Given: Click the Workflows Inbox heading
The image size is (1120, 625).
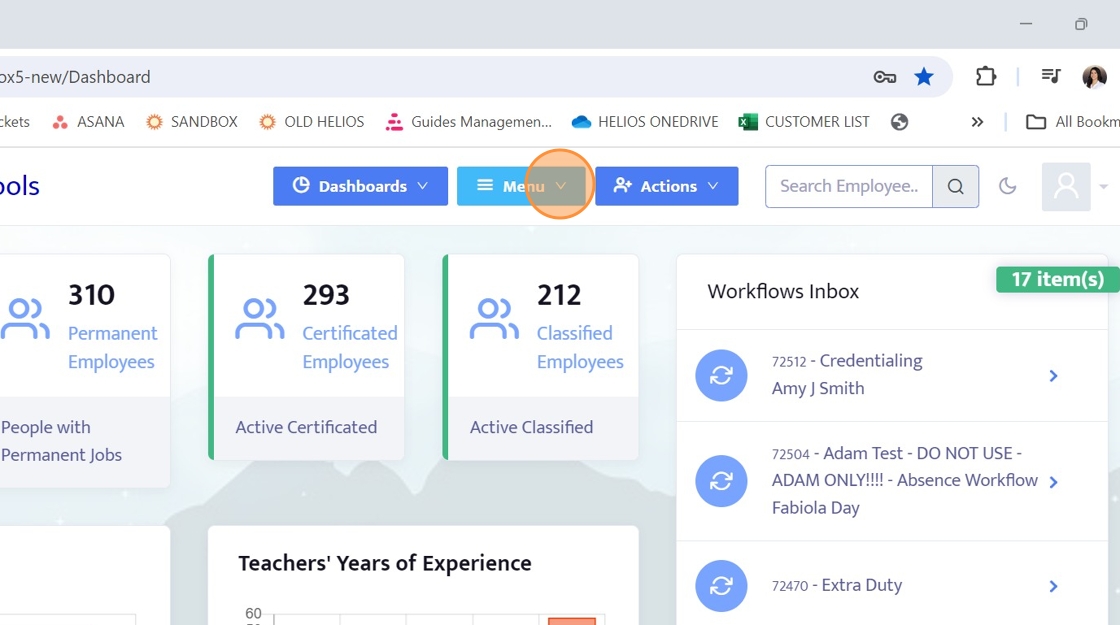Looking at the screenshot, I should click(x=783, y=291).
